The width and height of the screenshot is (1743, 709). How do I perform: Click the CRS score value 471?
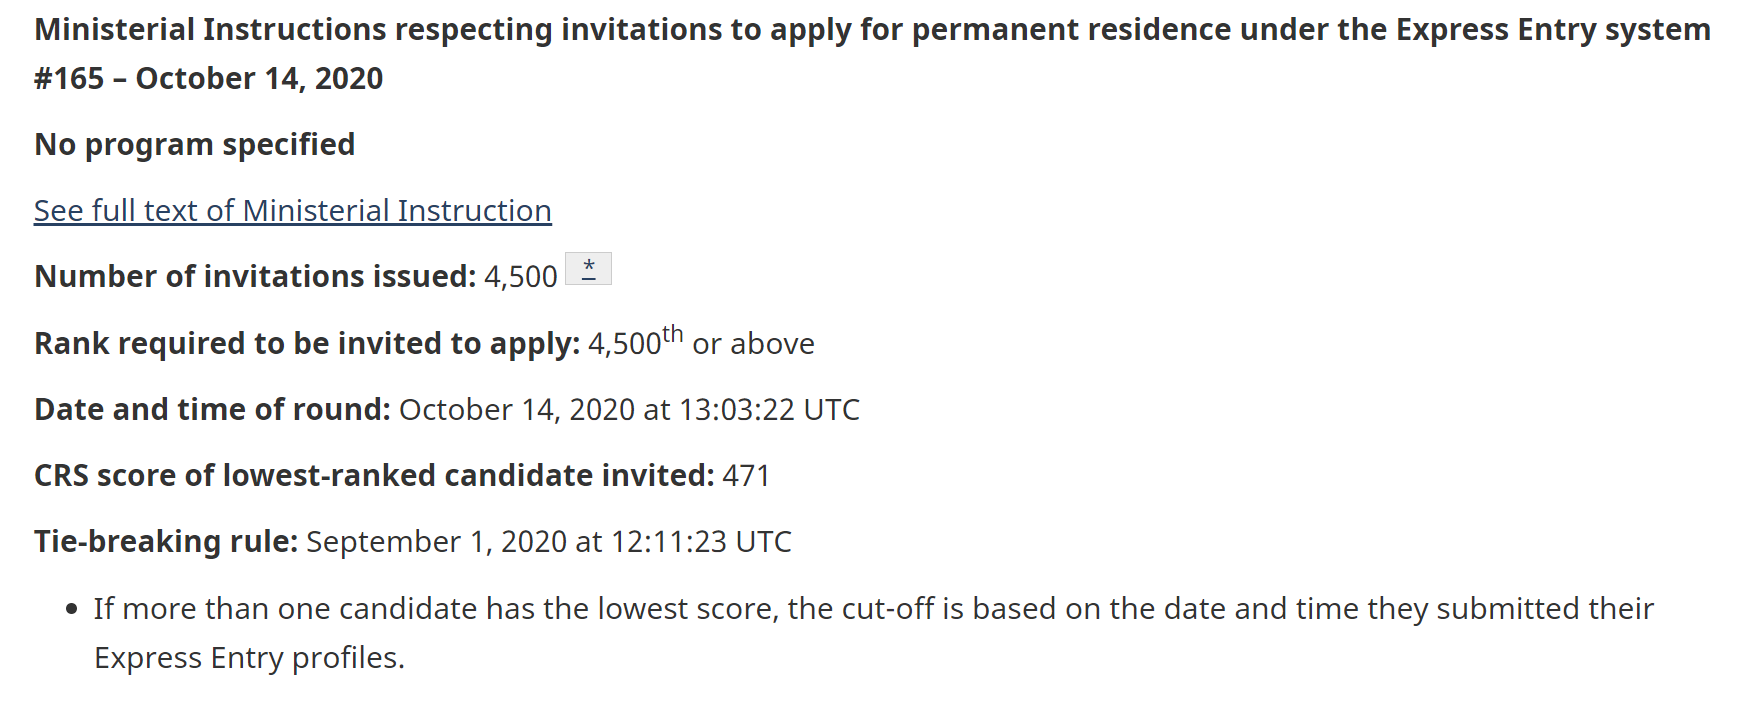pyautogui.click(x=746, y=476)
